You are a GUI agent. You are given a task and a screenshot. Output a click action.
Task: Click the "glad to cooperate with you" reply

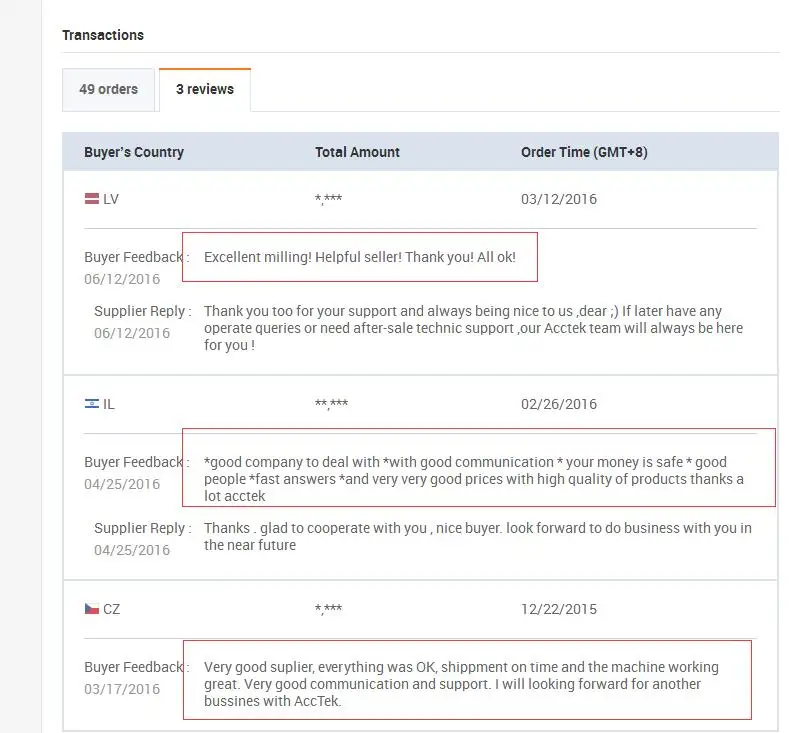click(477, 536)
